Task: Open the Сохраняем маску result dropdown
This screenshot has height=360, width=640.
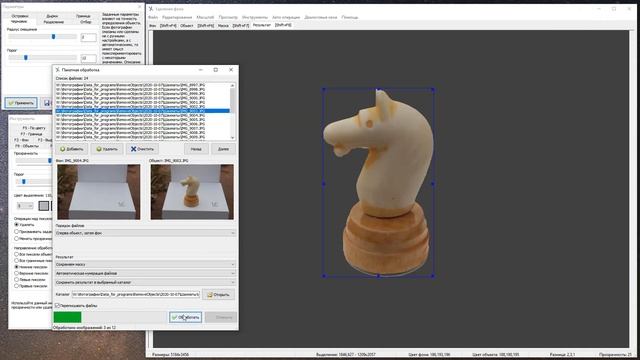Action: click(145, 264)
